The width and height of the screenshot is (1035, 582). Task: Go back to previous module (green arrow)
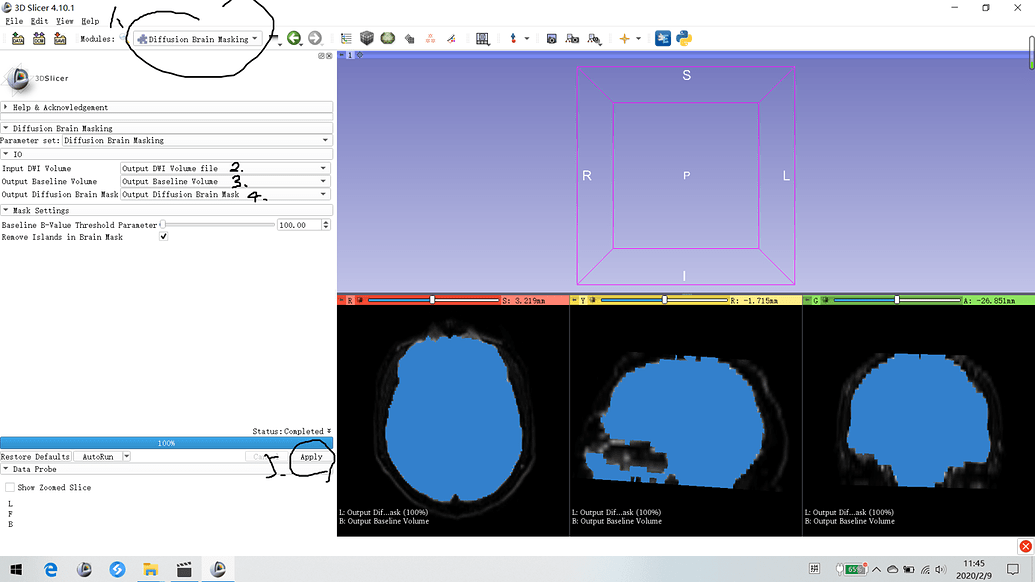(294, 39)
